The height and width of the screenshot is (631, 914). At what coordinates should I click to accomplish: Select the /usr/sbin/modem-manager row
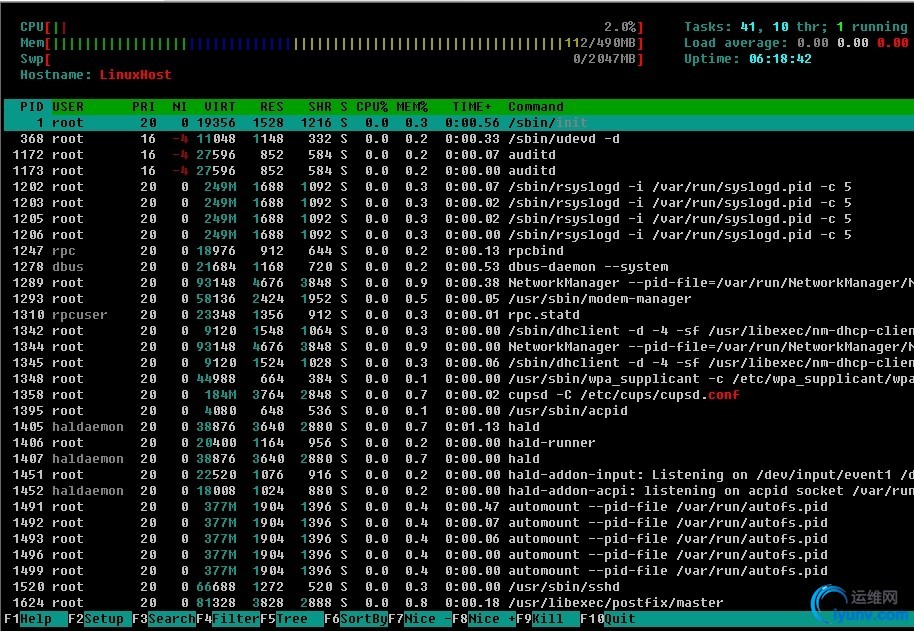click(459, 299)
